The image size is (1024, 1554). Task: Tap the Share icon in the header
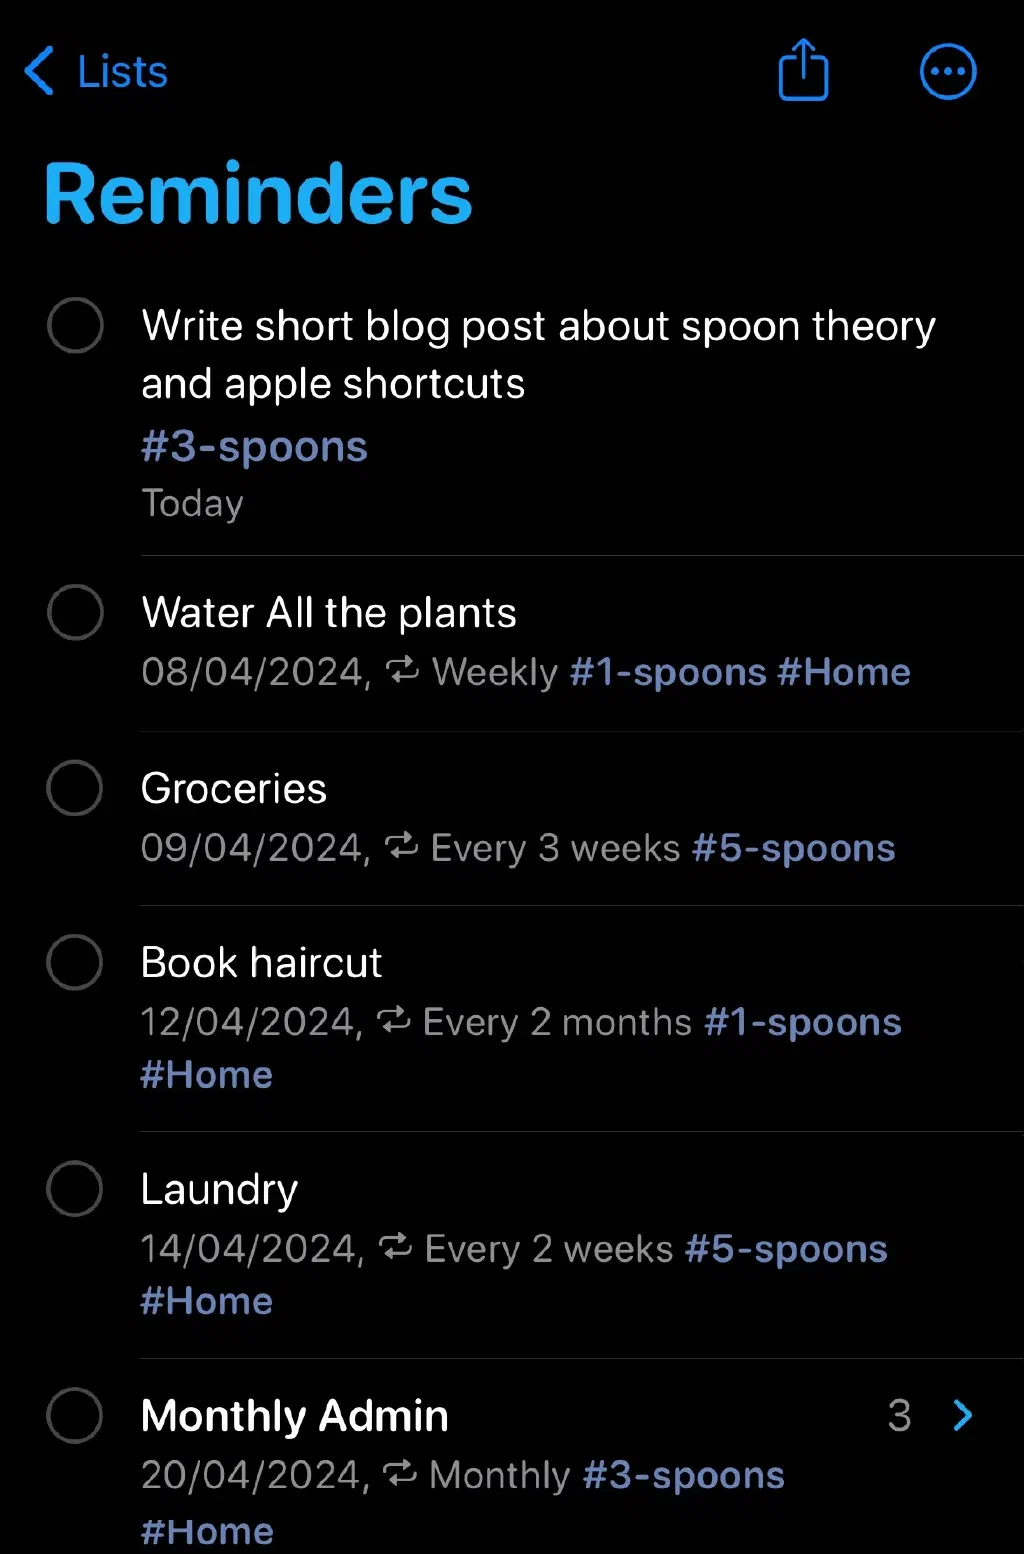[803, 70]
